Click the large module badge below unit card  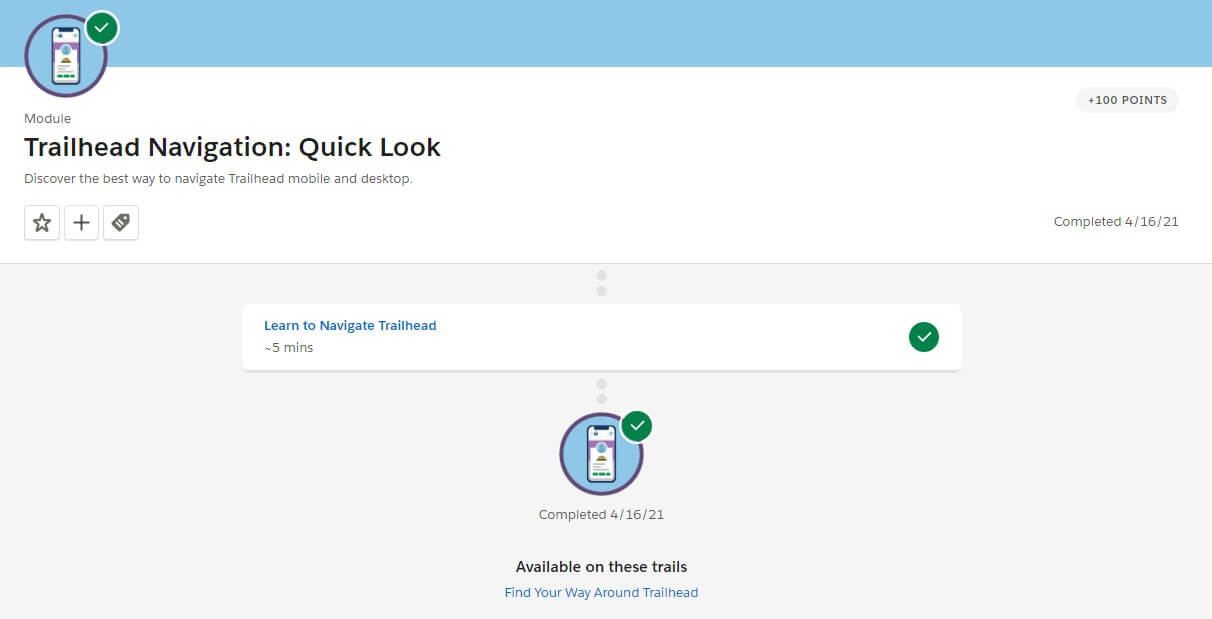[x=600, y=455]
